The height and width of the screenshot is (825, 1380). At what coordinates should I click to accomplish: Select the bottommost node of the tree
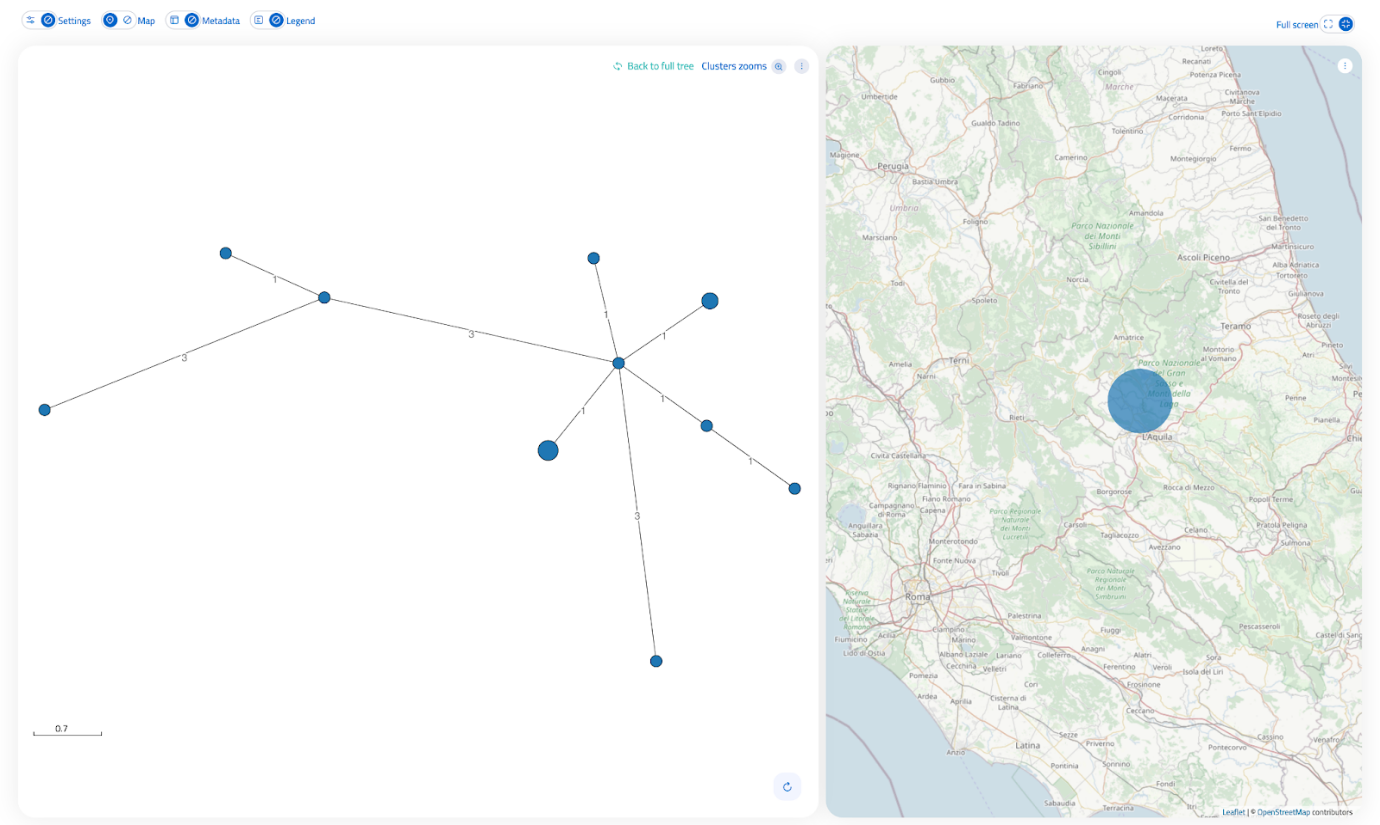click(656, 661)
